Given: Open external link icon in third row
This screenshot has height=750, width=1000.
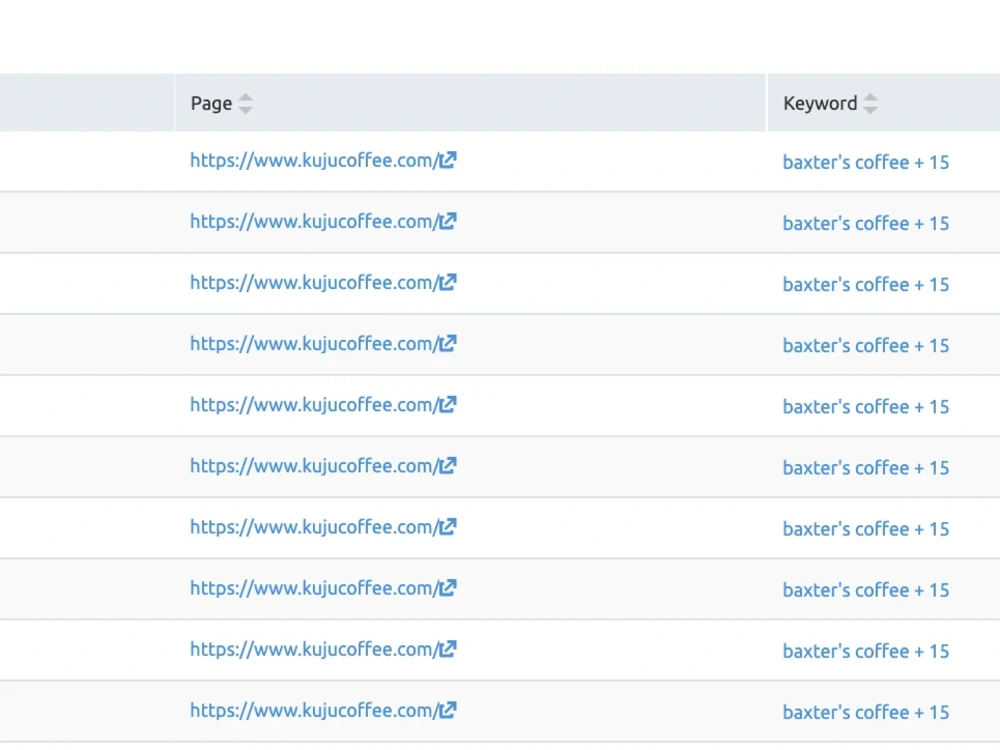Looking at the screenshot, I should (448, 283).
